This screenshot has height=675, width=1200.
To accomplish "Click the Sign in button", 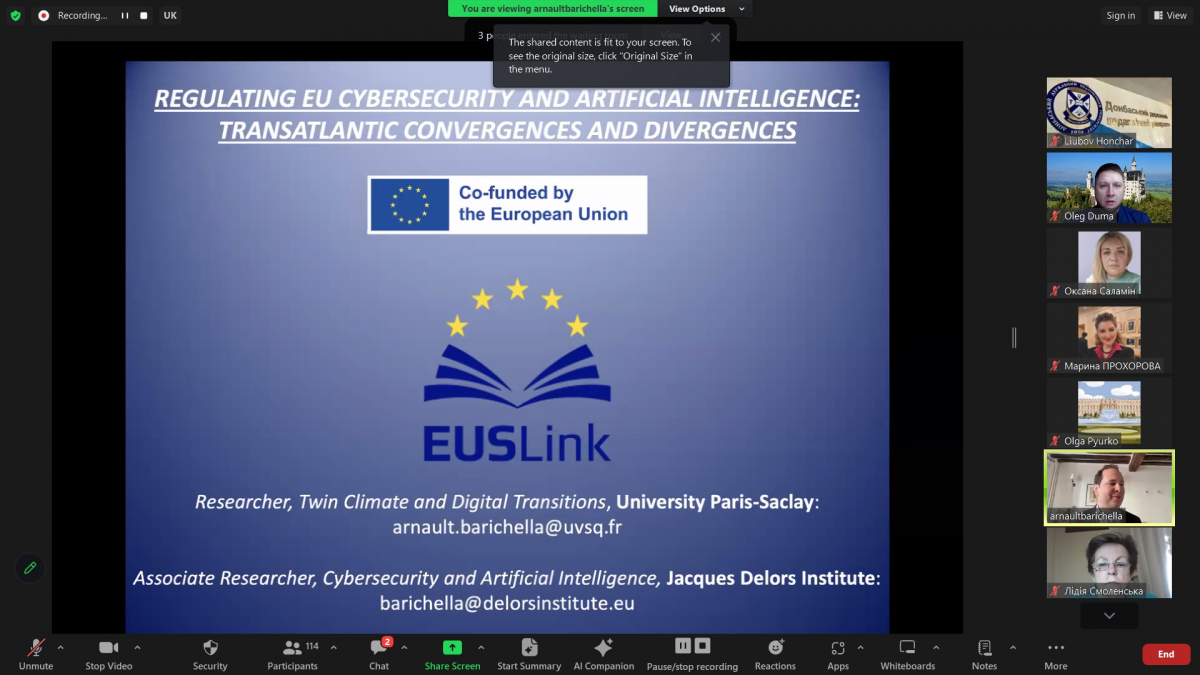I will 1120,16.
